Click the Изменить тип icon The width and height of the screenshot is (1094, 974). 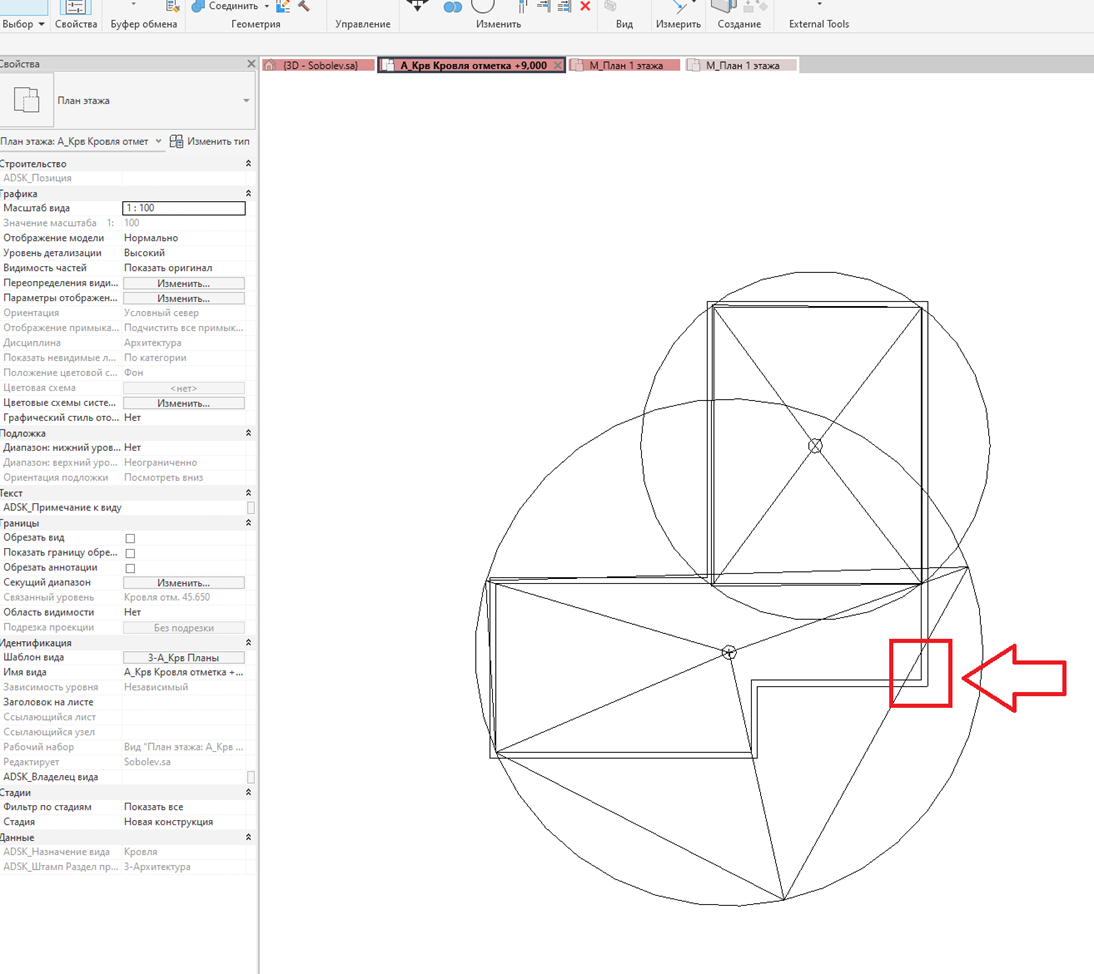tap(177, 141)
